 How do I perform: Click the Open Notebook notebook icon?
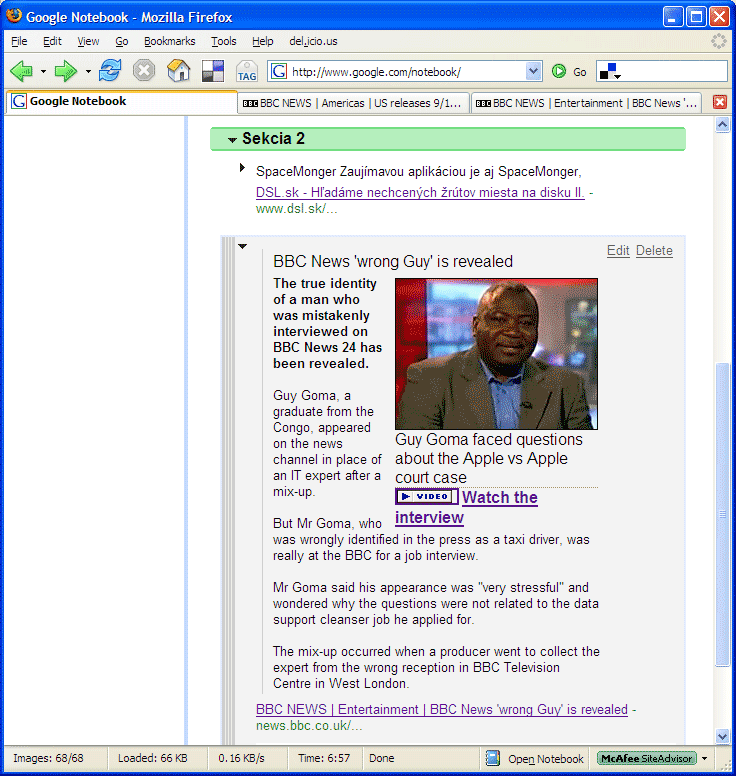pos(493,758)
